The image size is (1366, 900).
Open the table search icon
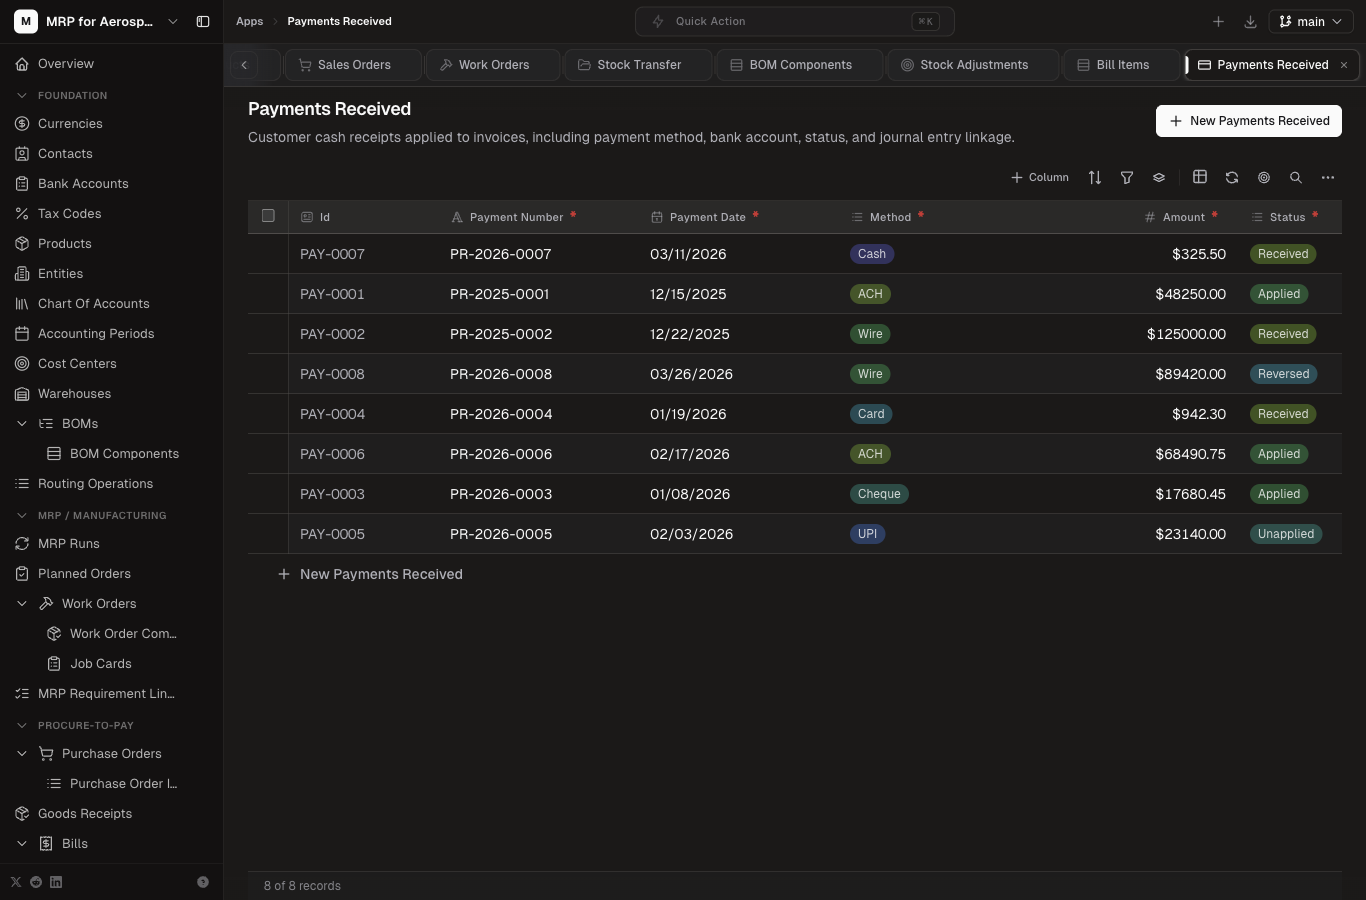[x=1296, y=177]
